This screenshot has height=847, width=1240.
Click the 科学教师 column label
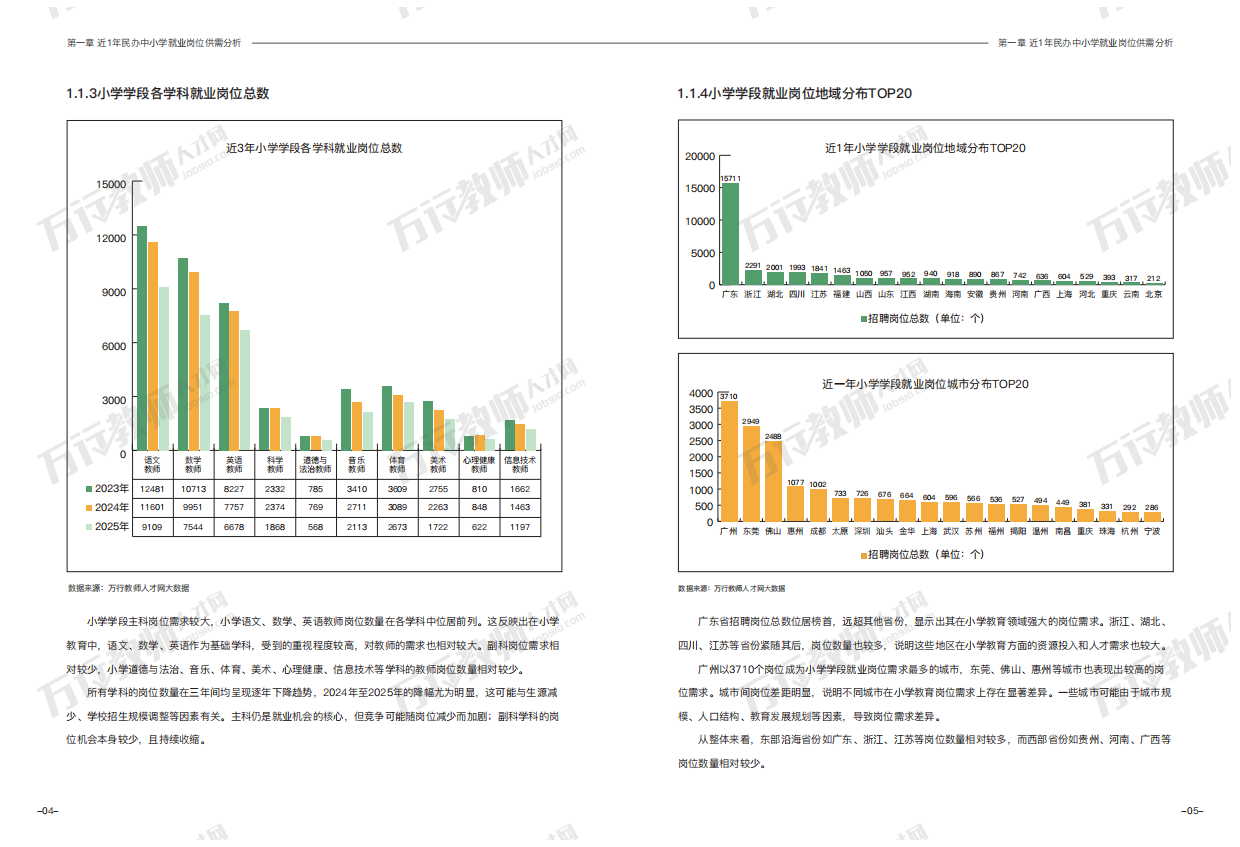(275, 465)
